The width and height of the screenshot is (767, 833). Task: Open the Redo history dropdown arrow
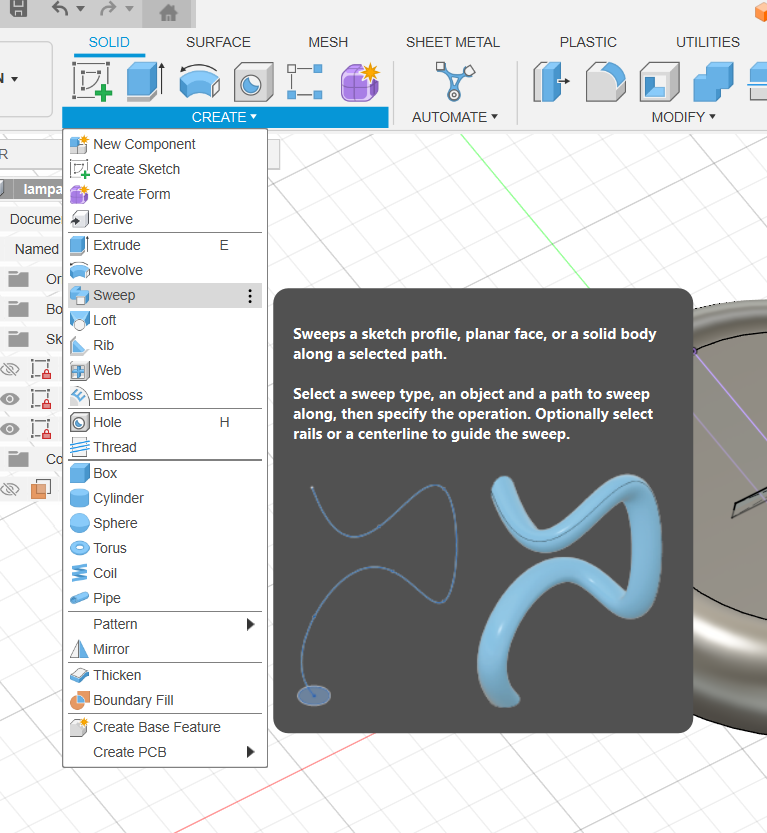click(x=130, y=8)
